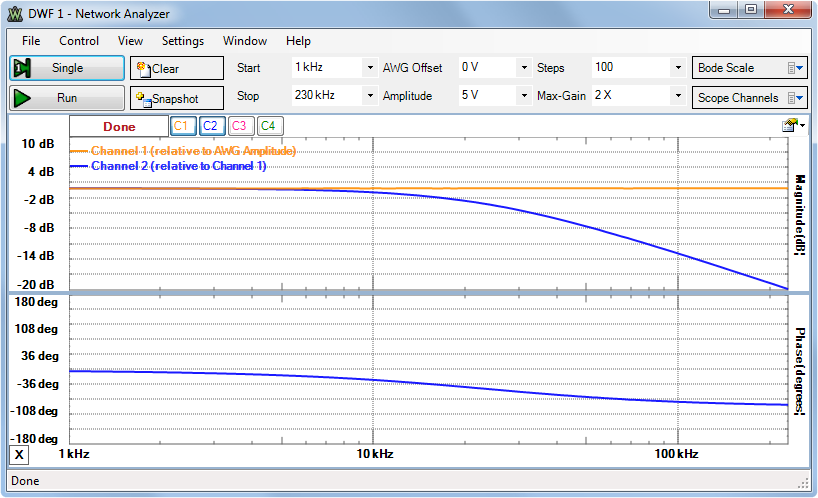Close the Network Analyzer window
The width and height of the screenshot is (818, 498).
788,10
